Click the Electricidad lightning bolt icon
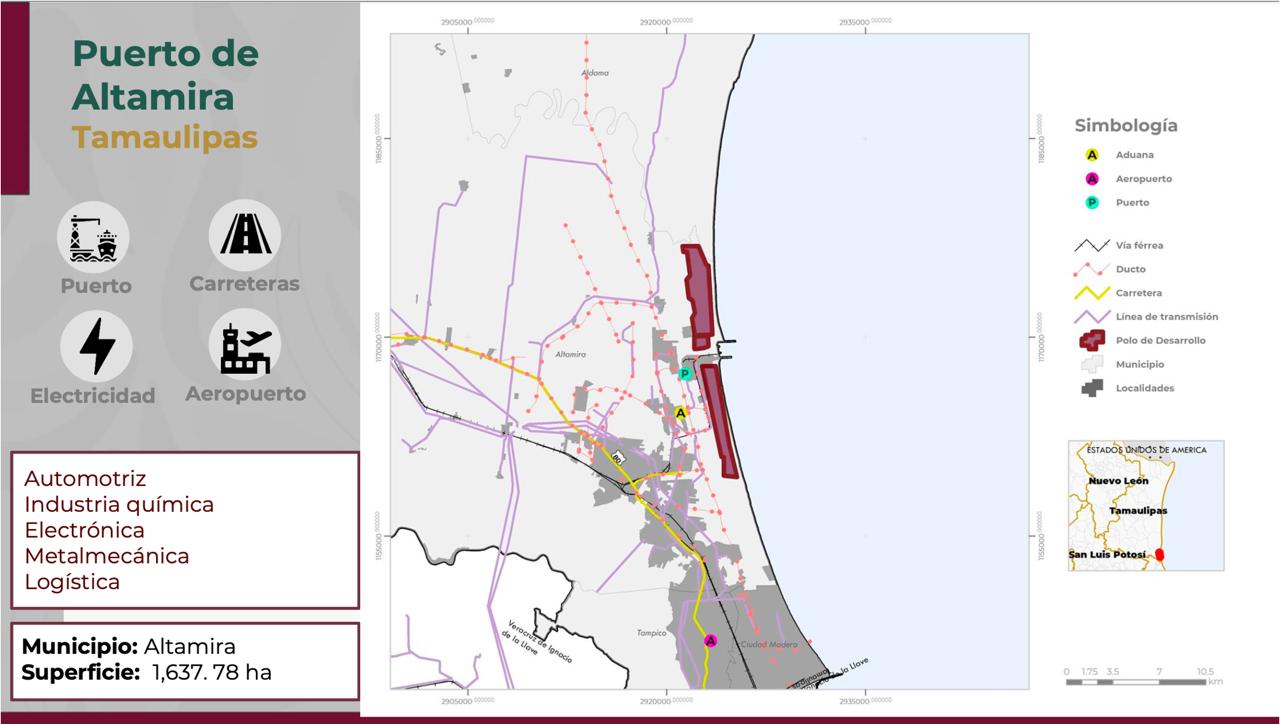This screenshot has height=724, width=1280. (96, 346)
